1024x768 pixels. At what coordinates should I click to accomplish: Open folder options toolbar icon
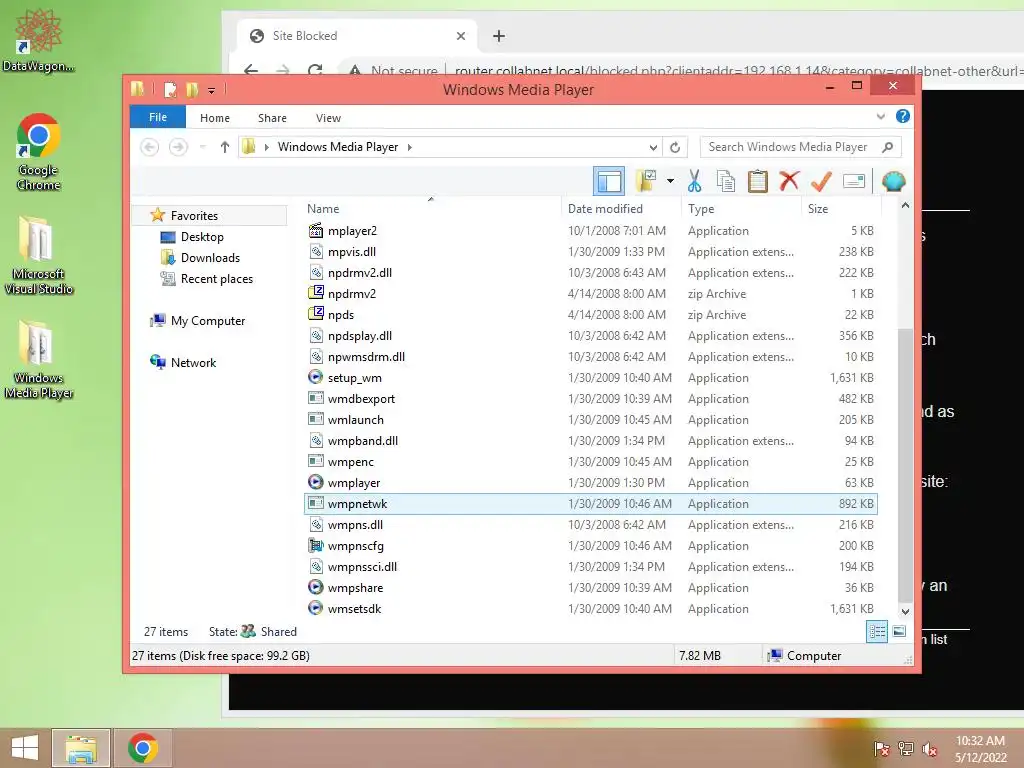point(647,181)
